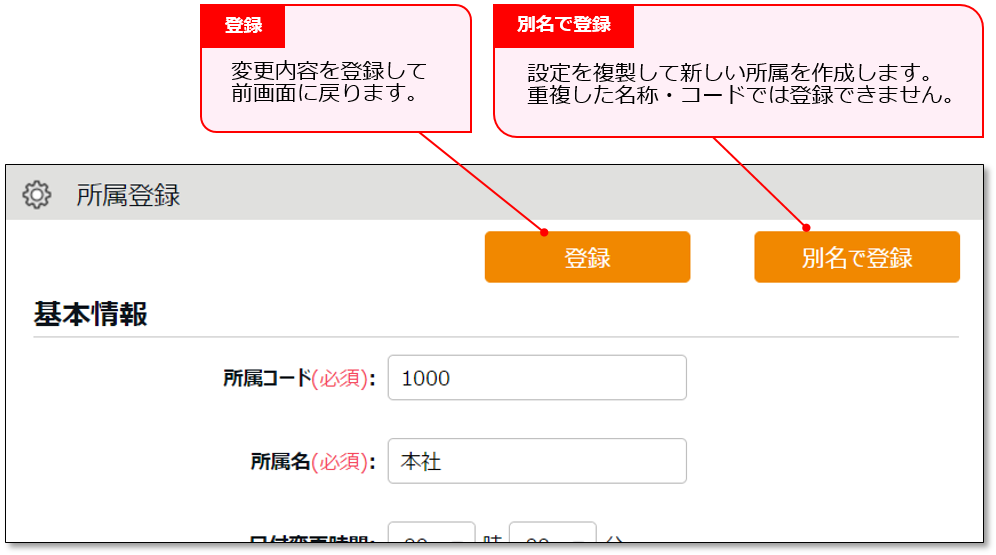Click the 日付変更時間 field label
This screenshot has height=555, width=996.
pos(312,541)
